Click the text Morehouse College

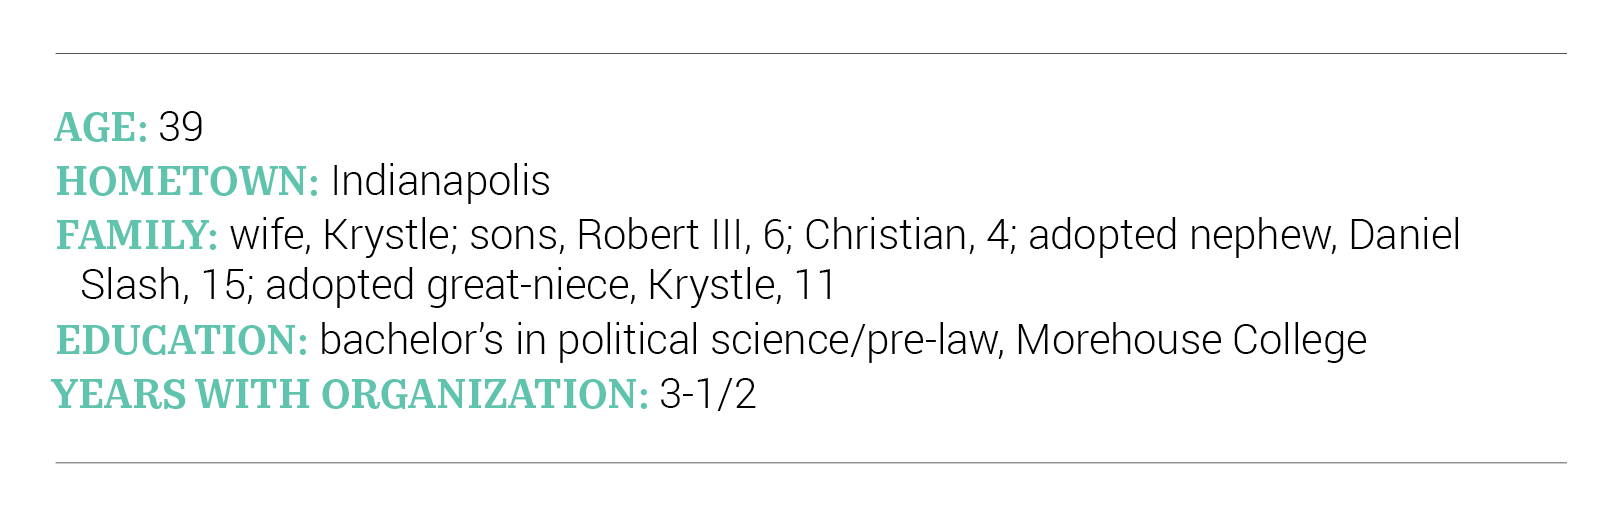pyautogui.click(x=1191, y=340)
